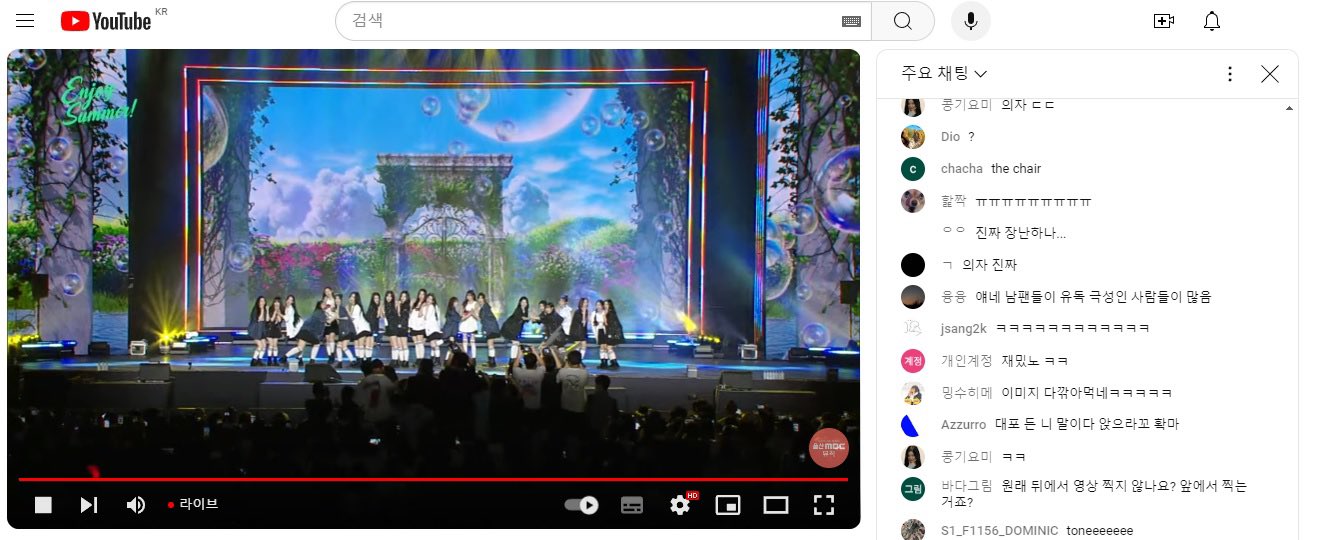Go to YouTube home via logo
Screen dimensions: 1319x540
(105, 21)
